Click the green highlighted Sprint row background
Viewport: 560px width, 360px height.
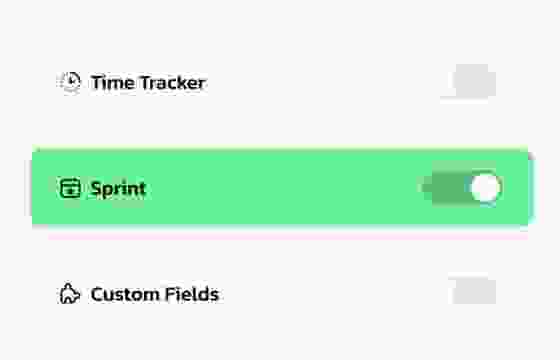point(280,188)
